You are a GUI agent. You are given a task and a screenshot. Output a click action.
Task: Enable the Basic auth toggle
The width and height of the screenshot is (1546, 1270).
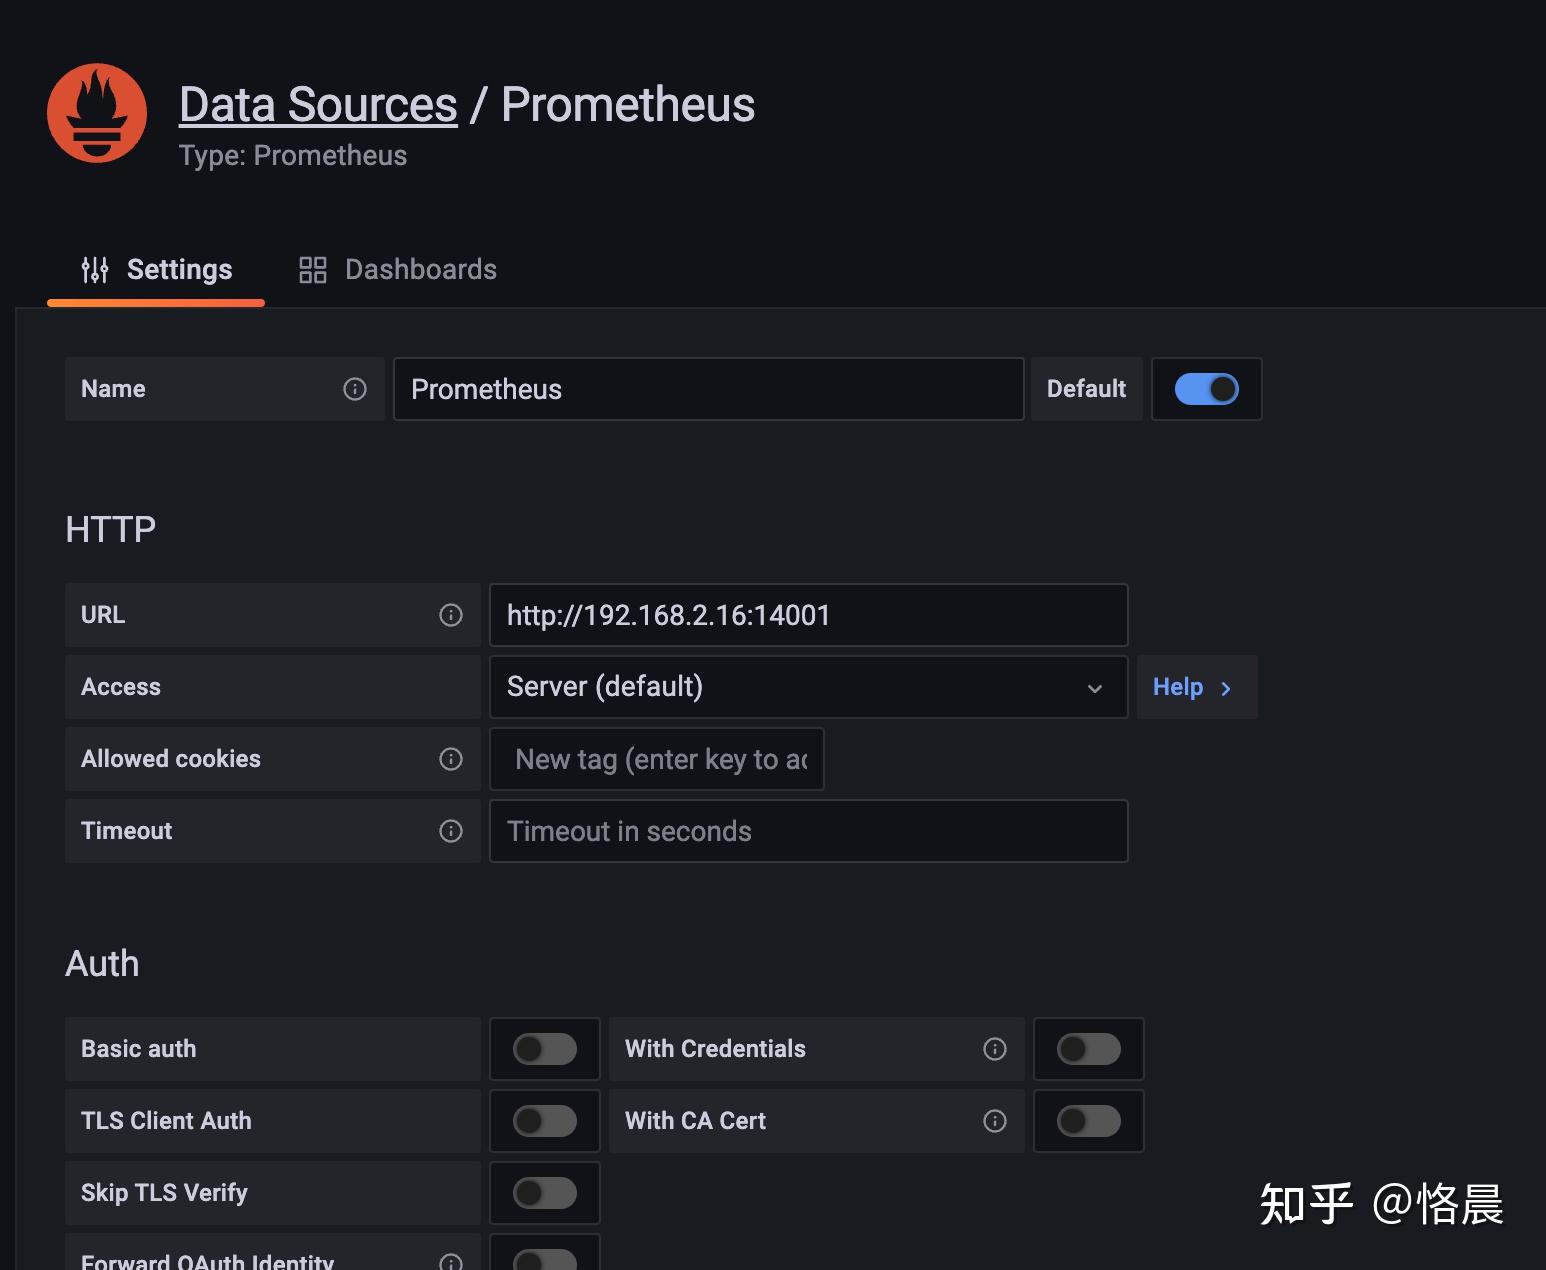coord(544,1049)
